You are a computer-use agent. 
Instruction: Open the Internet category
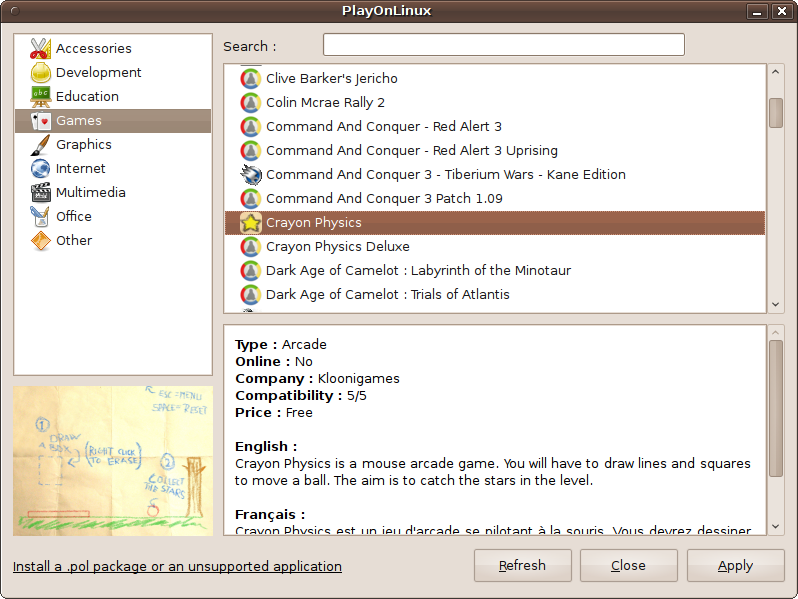(x=80, y=168)
